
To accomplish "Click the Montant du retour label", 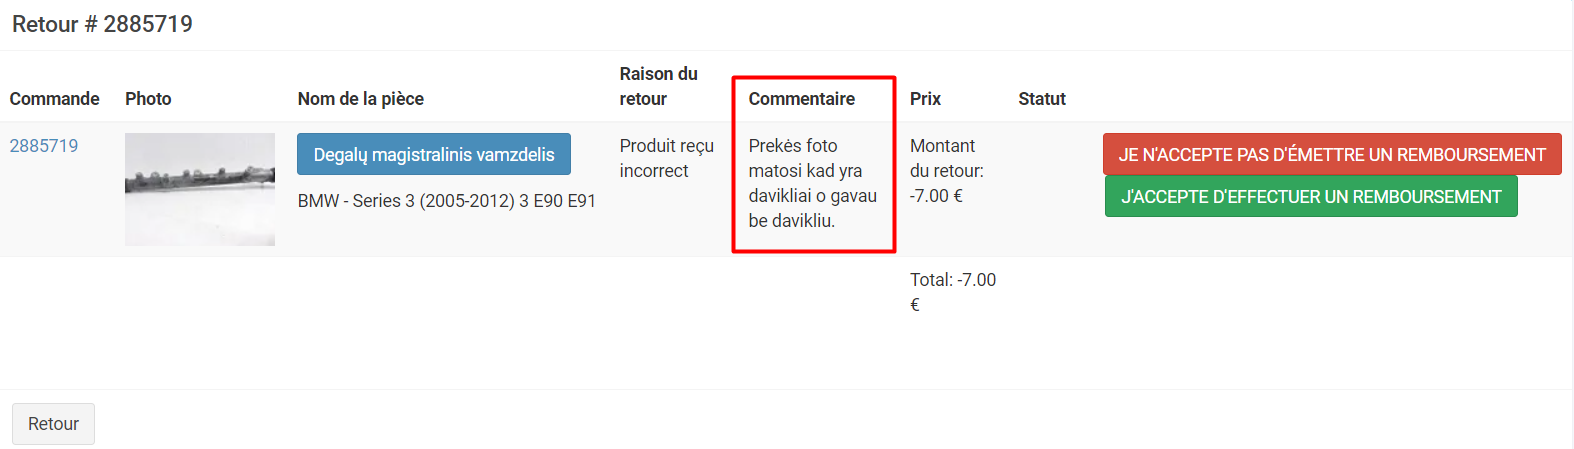I will (946, 158).
